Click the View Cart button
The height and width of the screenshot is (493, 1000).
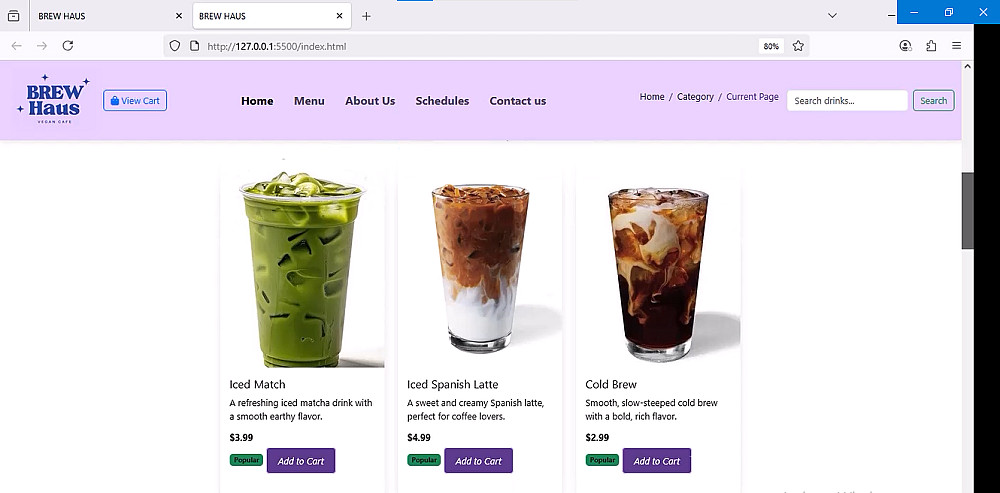coord(135,101)
